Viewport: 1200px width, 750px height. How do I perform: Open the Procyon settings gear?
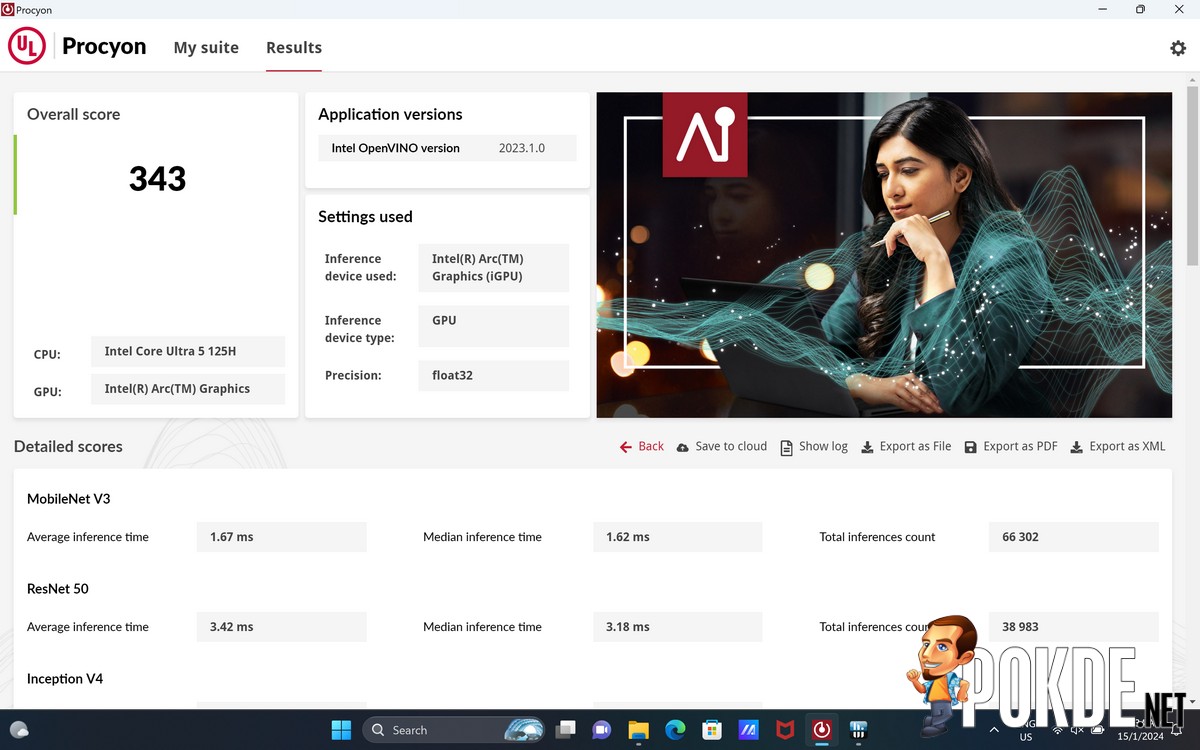click(1178, 48)
